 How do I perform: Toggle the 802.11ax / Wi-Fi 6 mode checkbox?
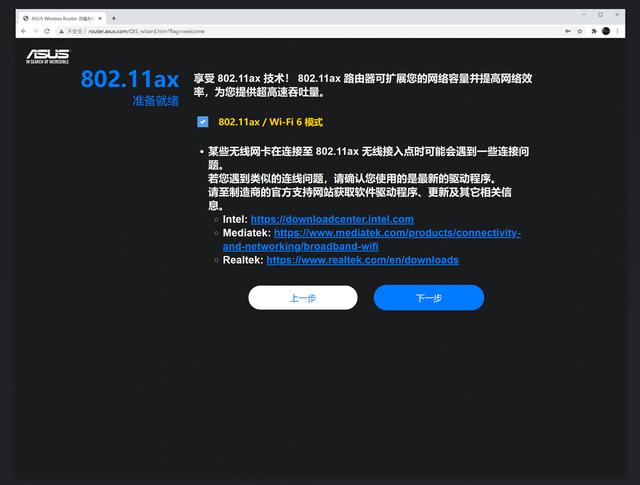click(x=202, y=122)
